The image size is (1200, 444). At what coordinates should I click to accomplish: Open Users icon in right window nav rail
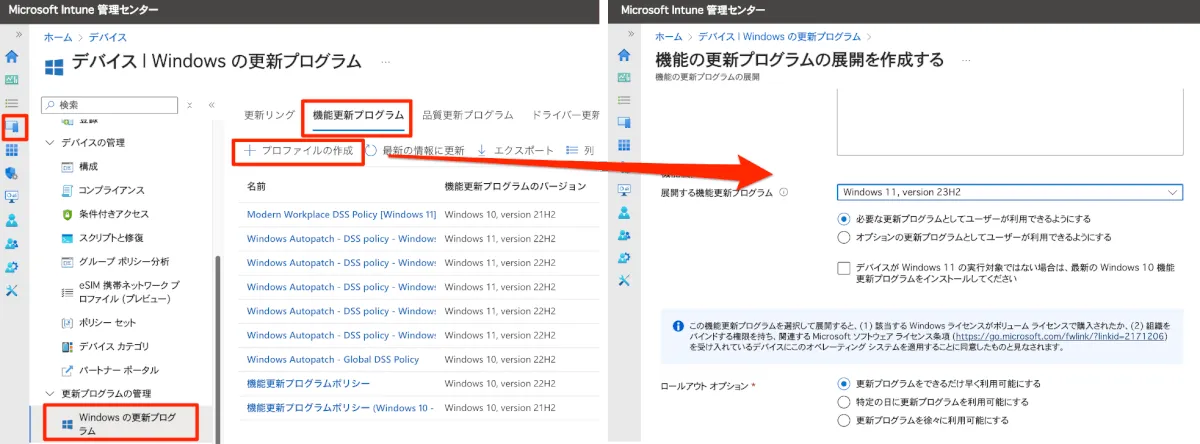click(x=625, y=212)
